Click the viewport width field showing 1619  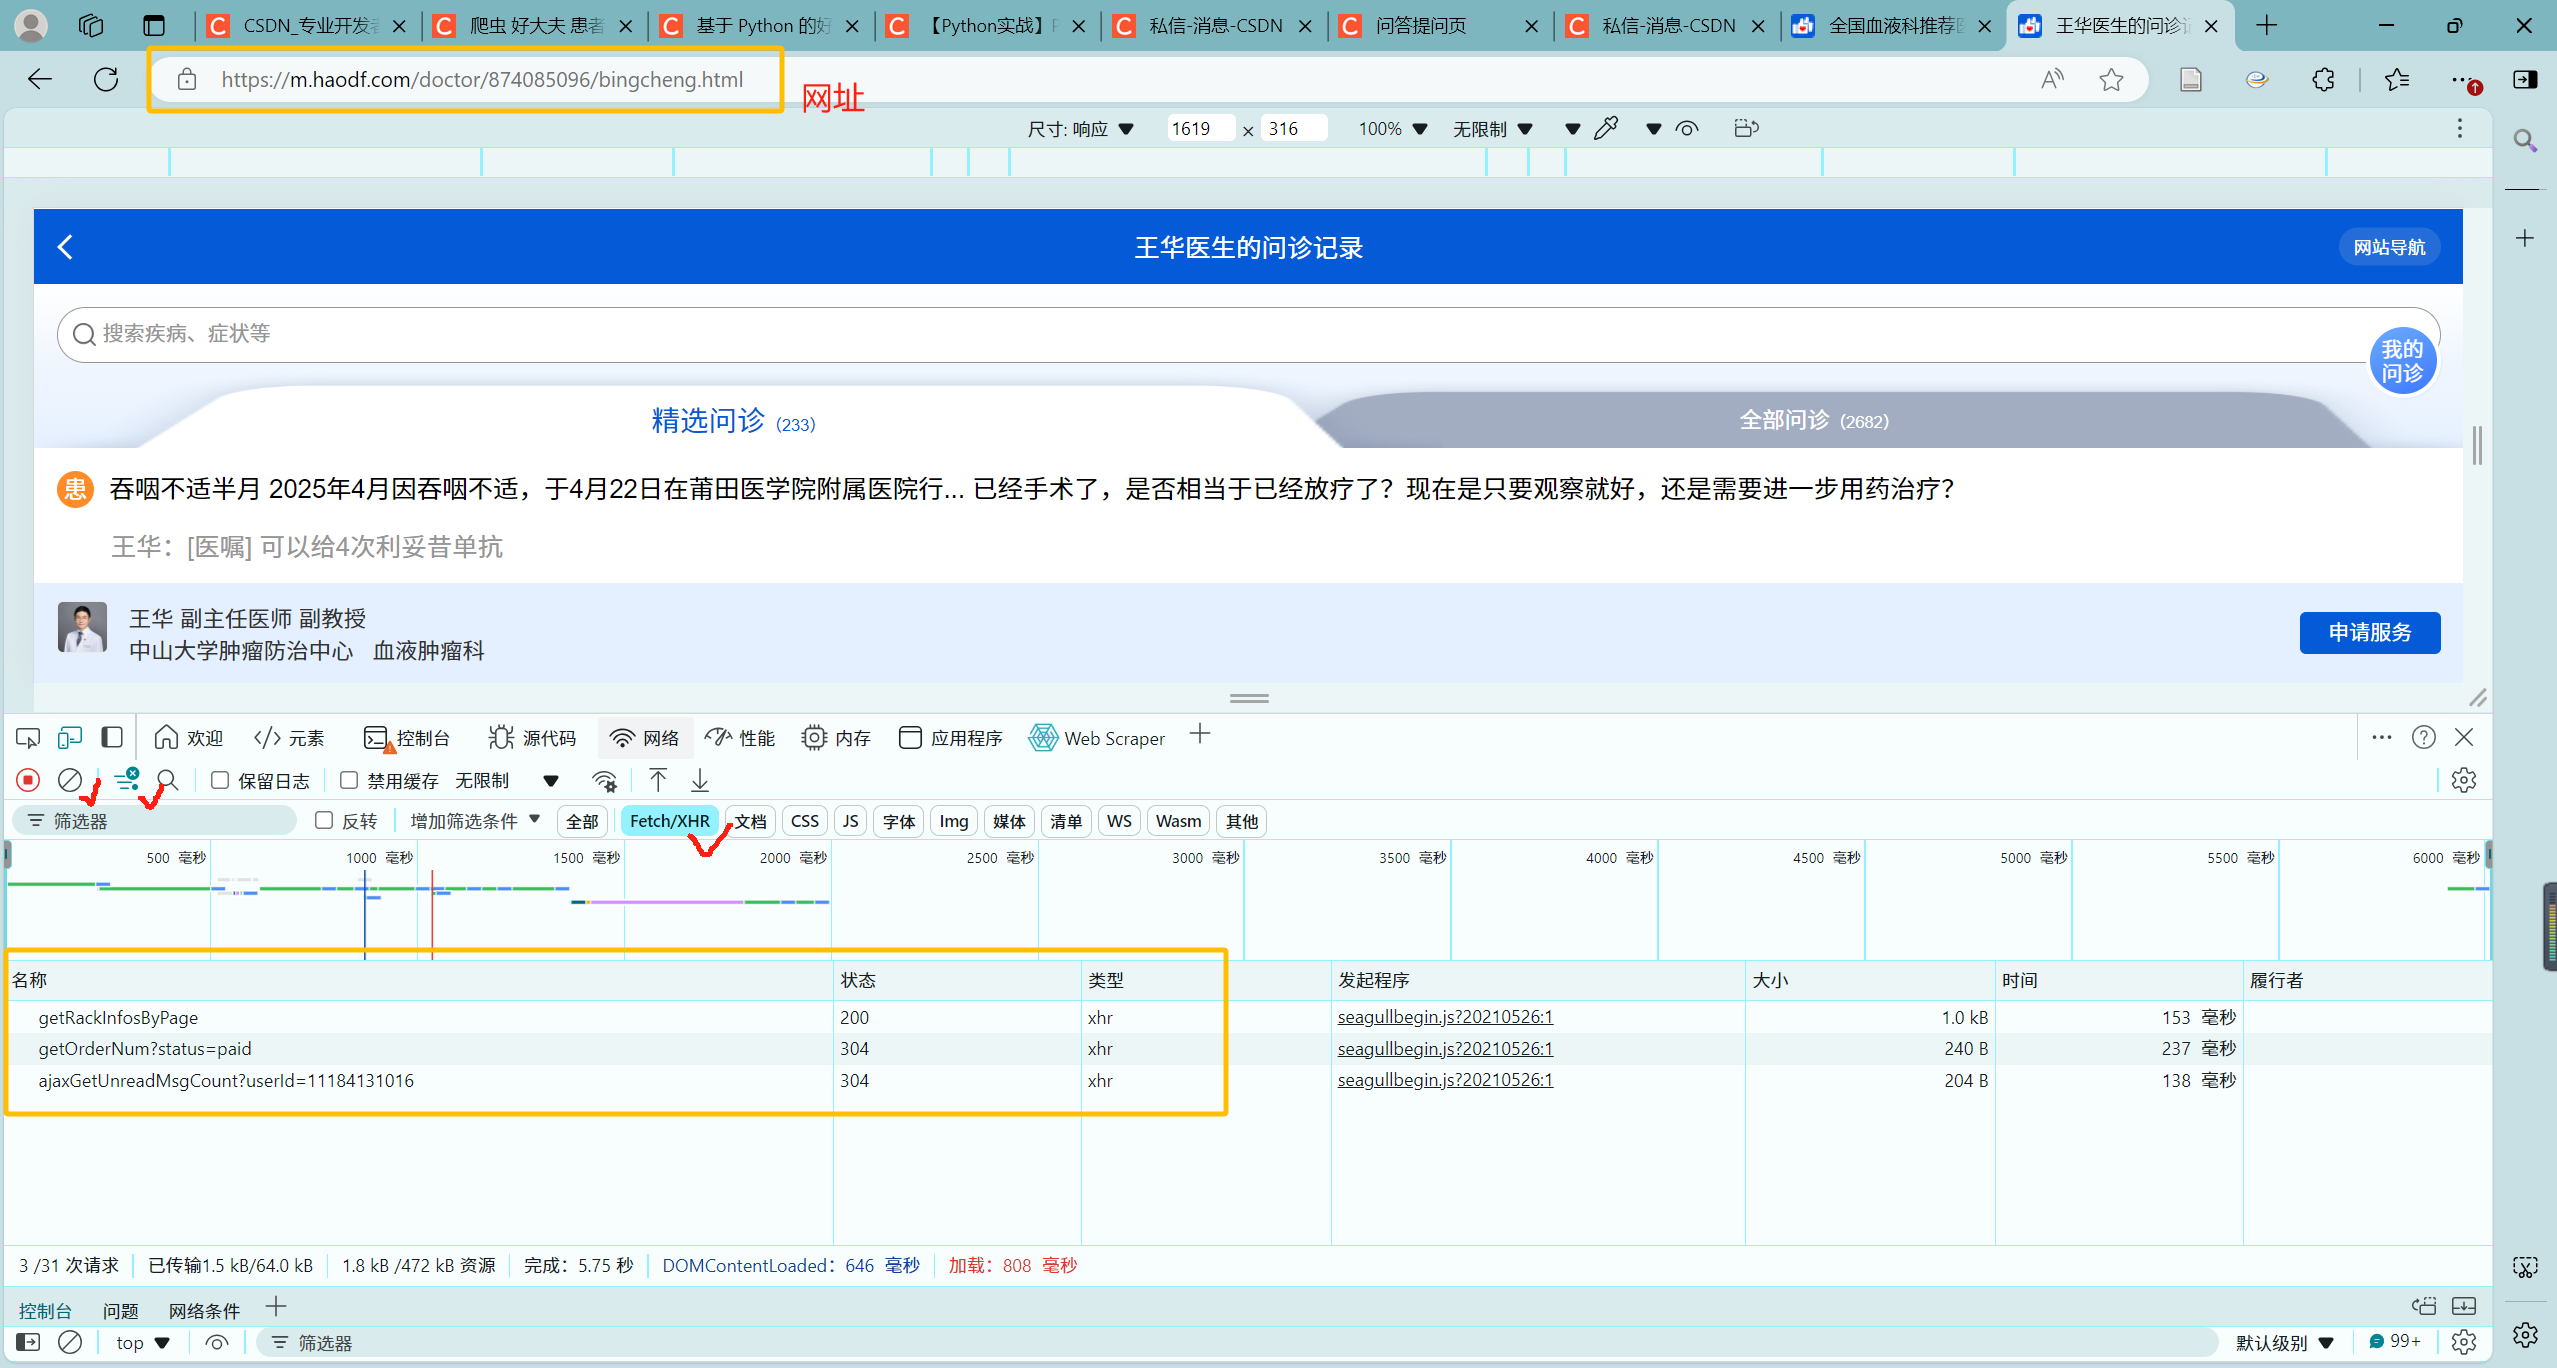point(1199,129)
